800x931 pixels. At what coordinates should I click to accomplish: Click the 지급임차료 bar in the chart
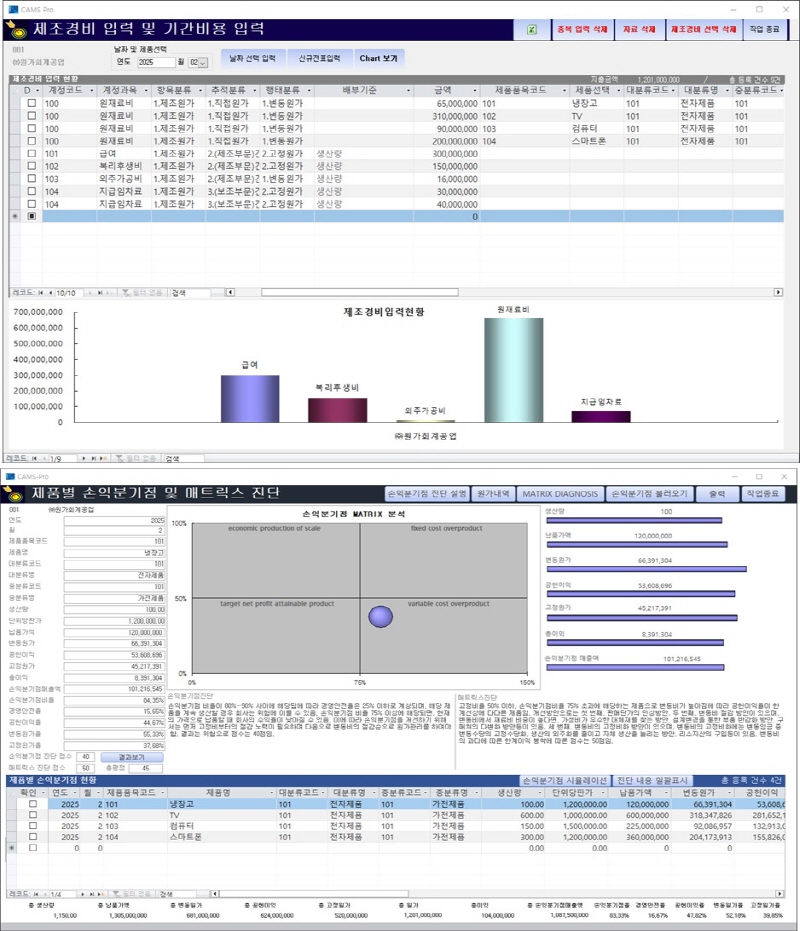click(601, 417)
